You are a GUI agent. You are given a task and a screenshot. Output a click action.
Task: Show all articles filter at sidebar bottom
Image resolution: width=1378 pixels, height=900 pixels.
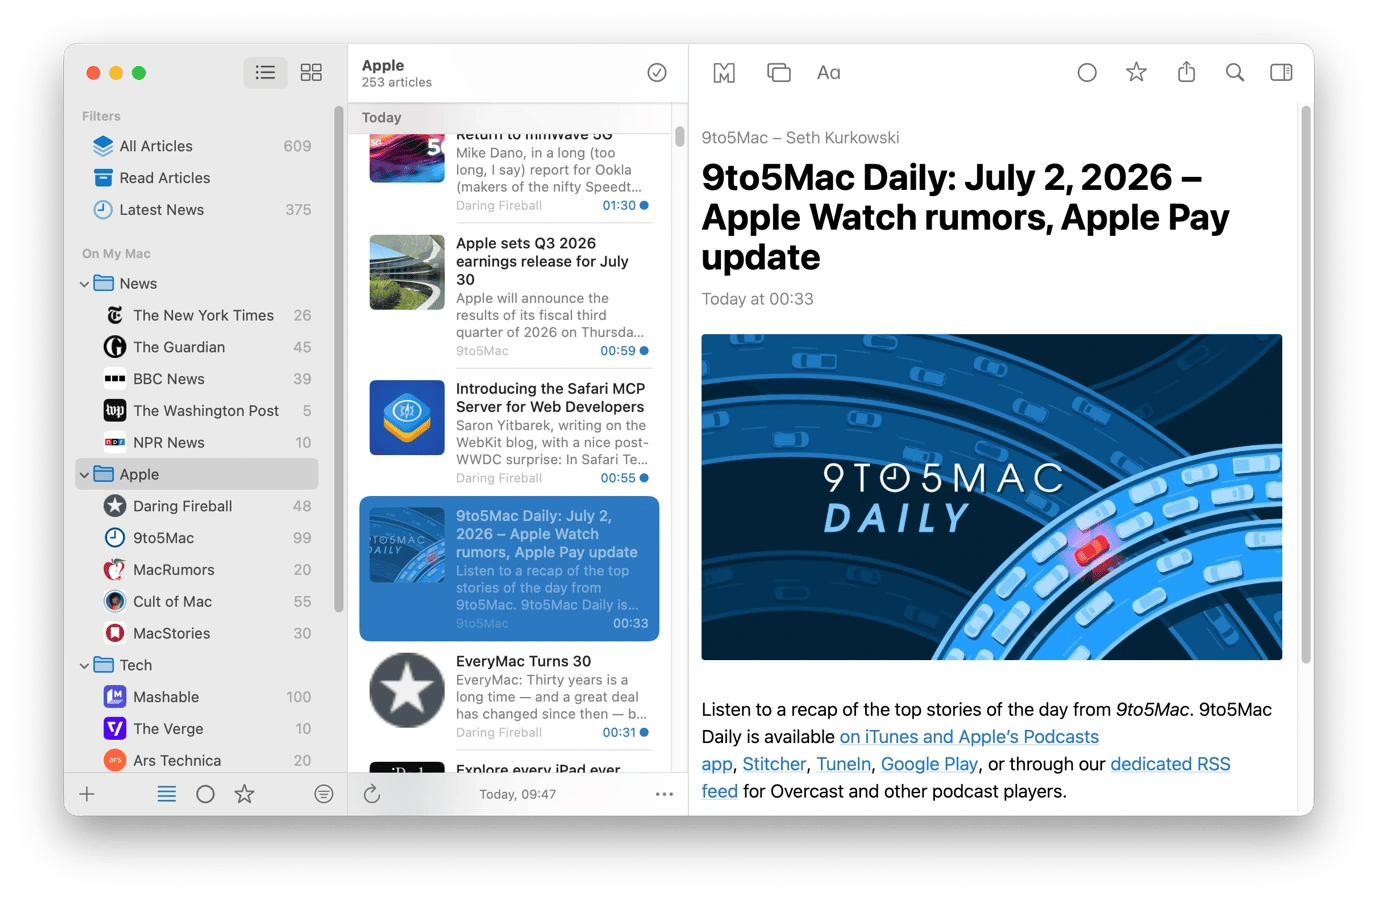166,794
